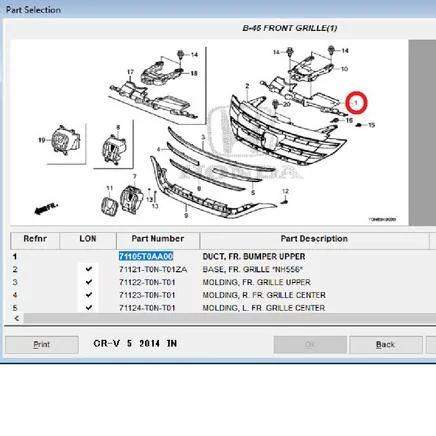Click the Refnr column header
Screen dimensions: 436x436
click(x=35, y=240)
